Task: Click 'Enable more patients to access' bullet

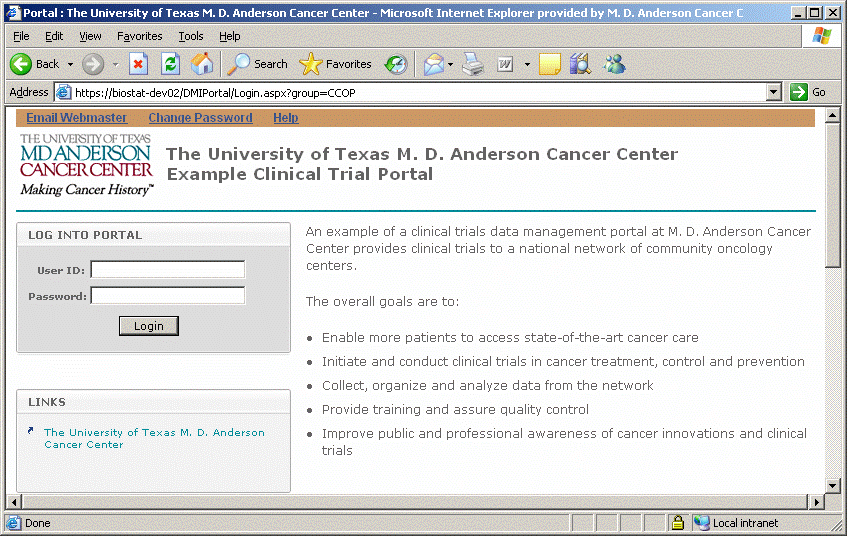Action: tap(510, 338)
